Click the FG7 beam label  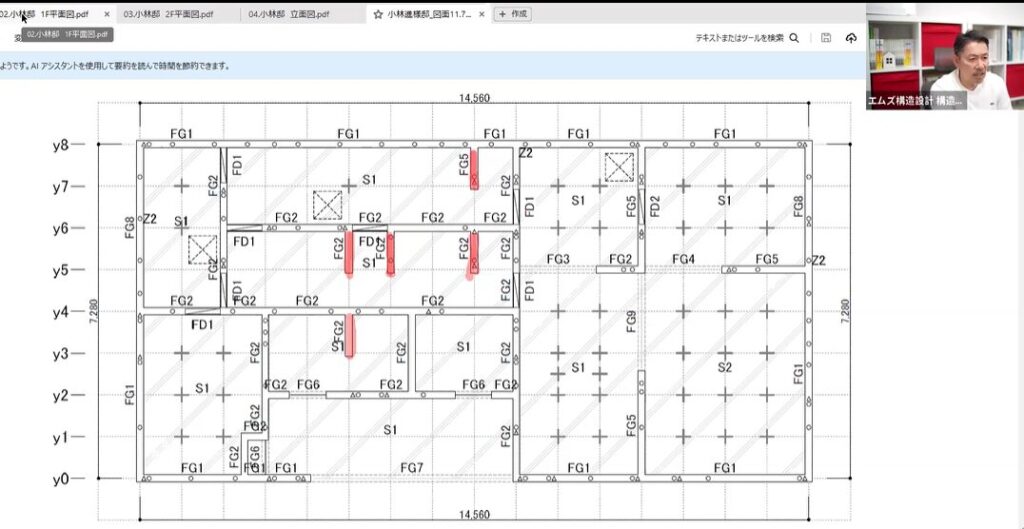coord(411,468)
